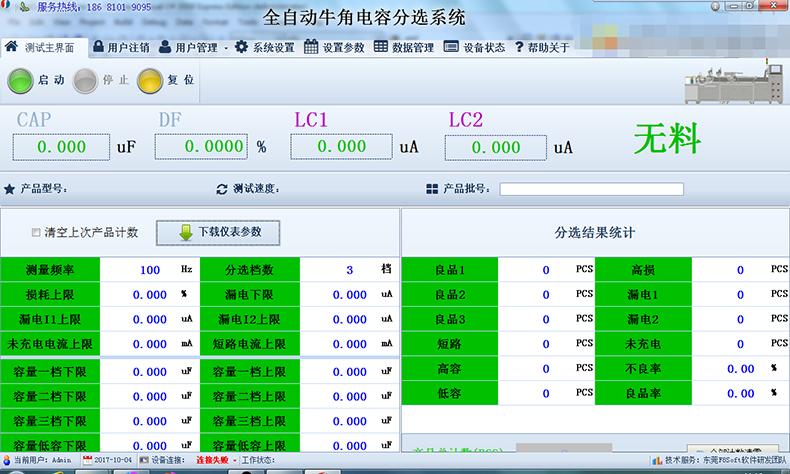This screenshot has width=790, height=474.
Task: Click the CAP reading display box
Action: click(60, 147)
